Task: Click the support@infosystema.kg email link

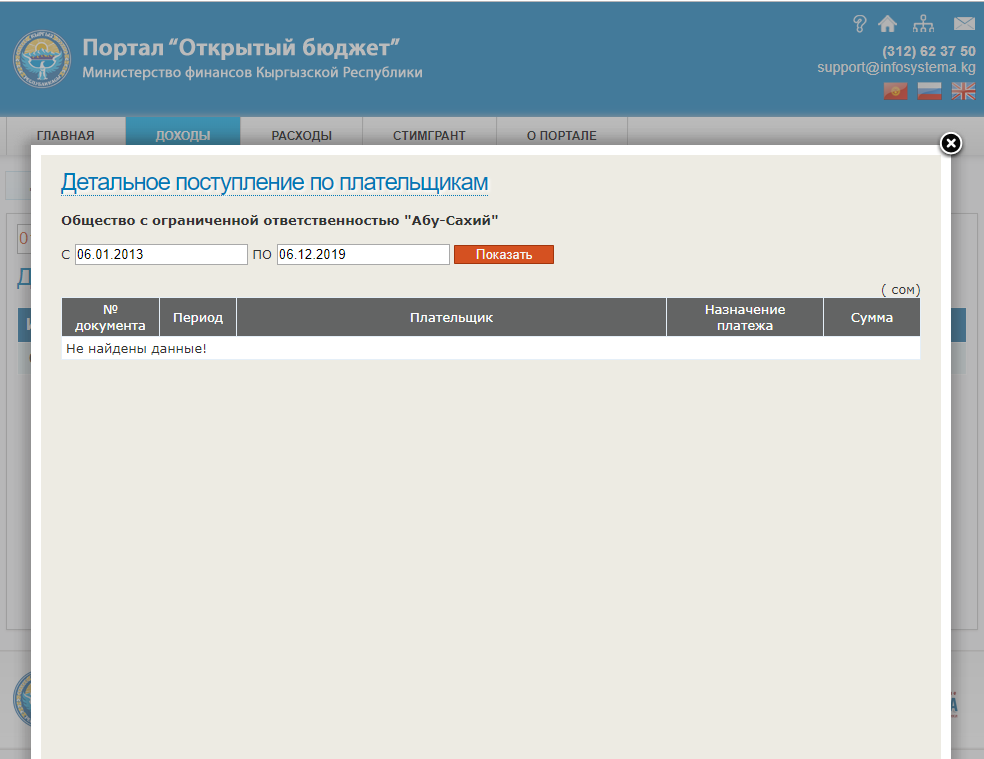Action: [896, 68]
